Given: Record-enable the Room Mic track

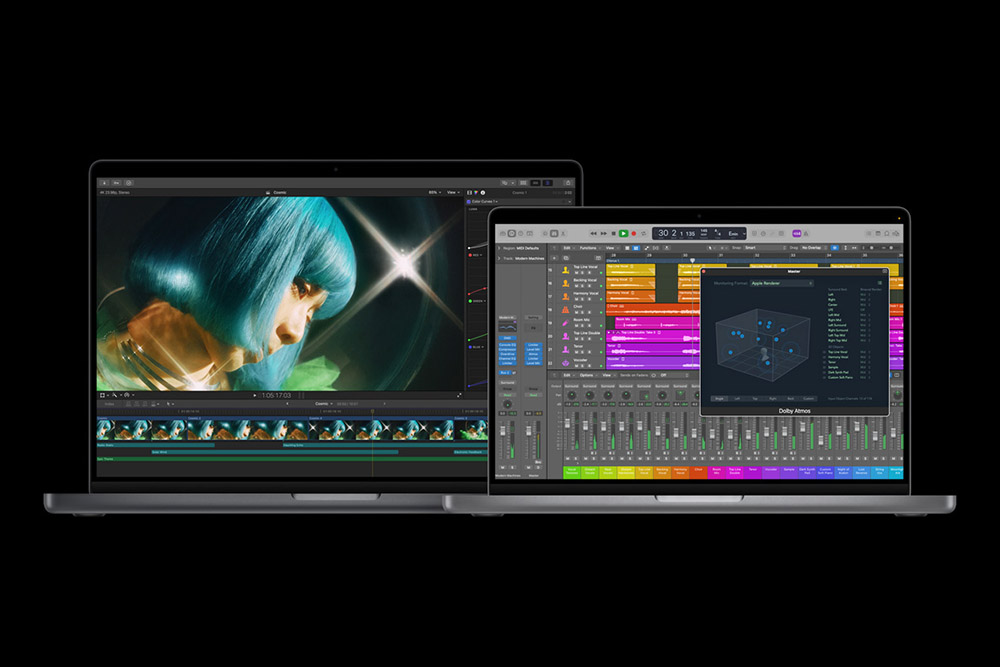Looking at the screenshot, I should (589, 326).
